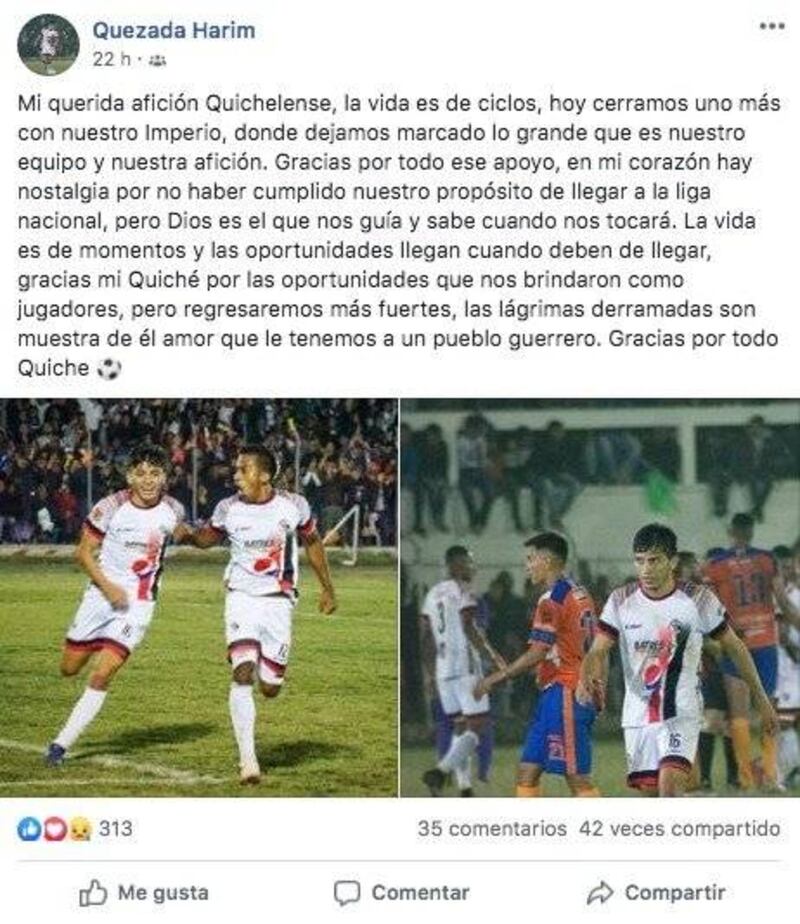Click the Comentar button label
The image size is (800, 924).
coord(421,893)
